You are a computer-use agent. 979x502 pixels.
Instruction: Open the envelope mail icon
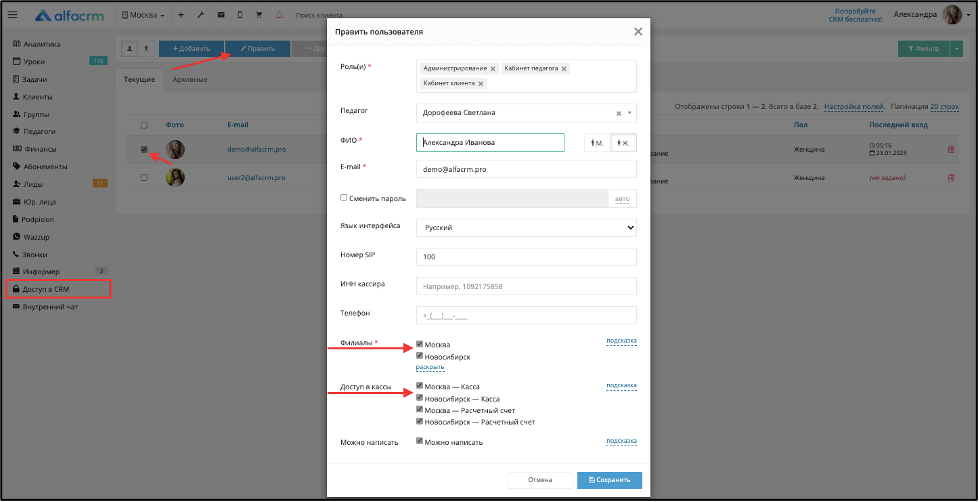click(x=220, y=15)
